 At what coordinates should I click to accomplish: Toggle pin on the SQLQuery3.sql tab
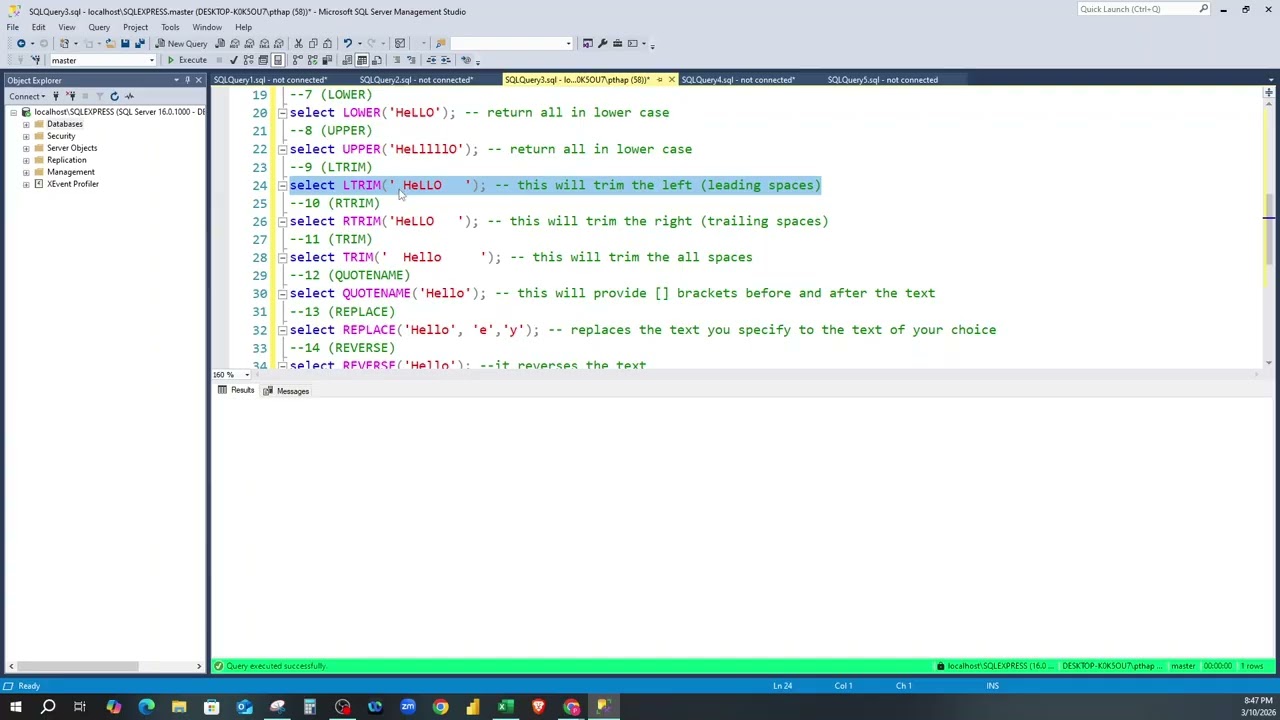pos(659,80)
